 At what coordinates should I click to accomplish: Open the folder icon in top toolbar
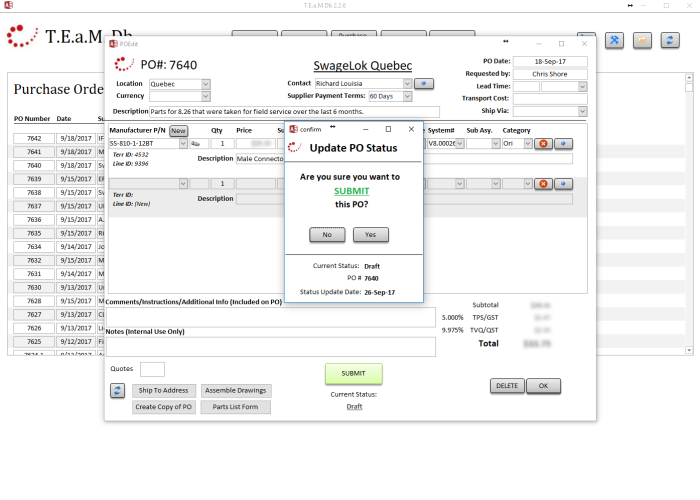(x=643, y=40)
